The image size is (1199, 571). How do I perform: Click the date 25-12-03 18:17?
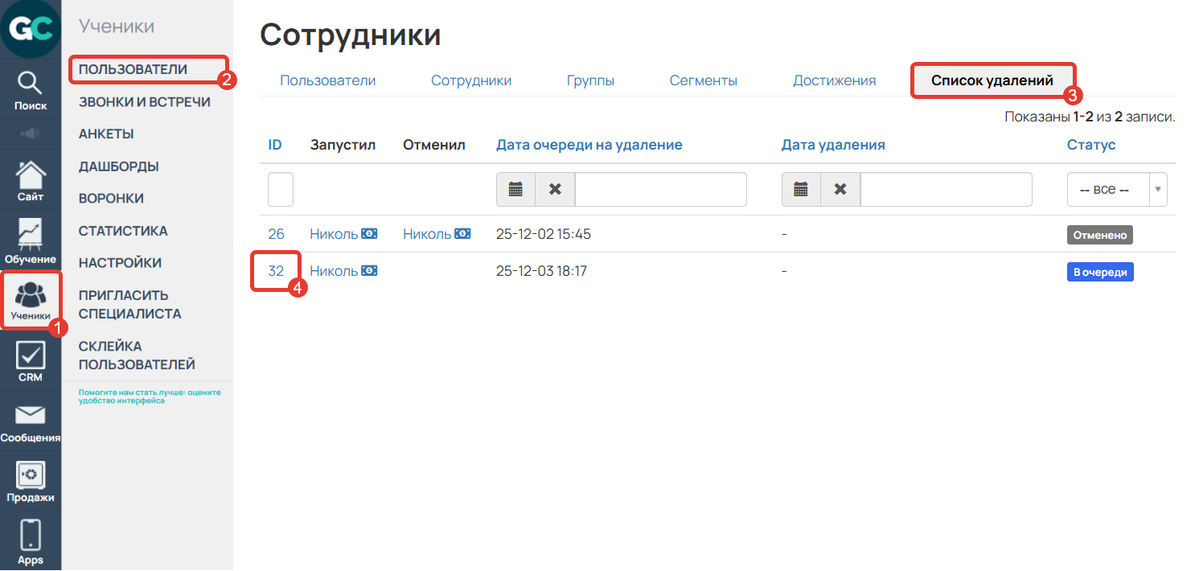coord(541,271)
